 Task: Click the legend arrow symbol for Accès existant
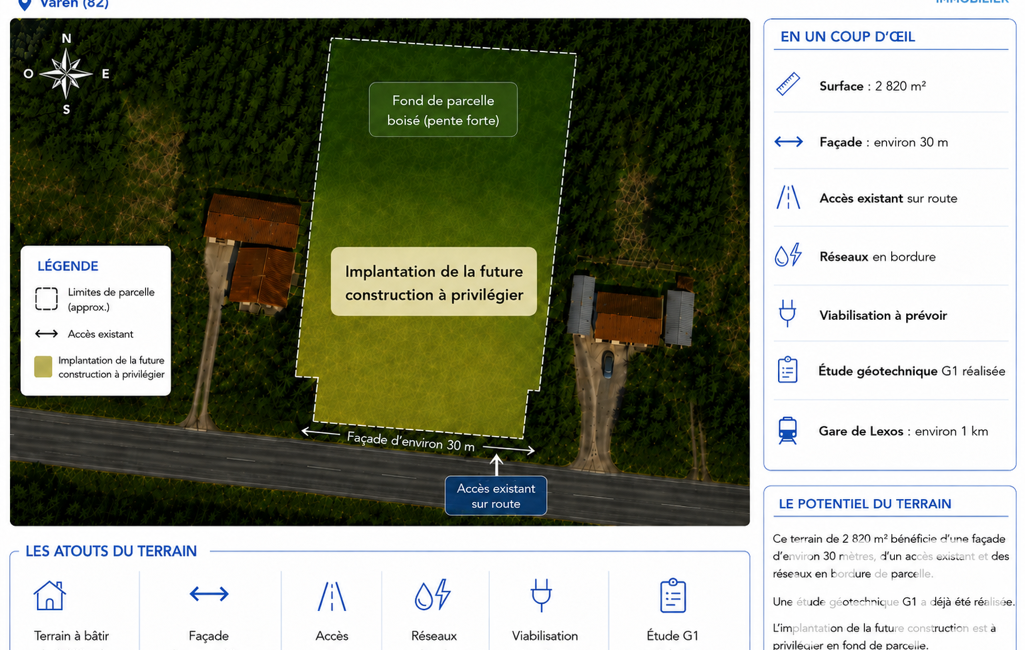click(x=46, y=334)
